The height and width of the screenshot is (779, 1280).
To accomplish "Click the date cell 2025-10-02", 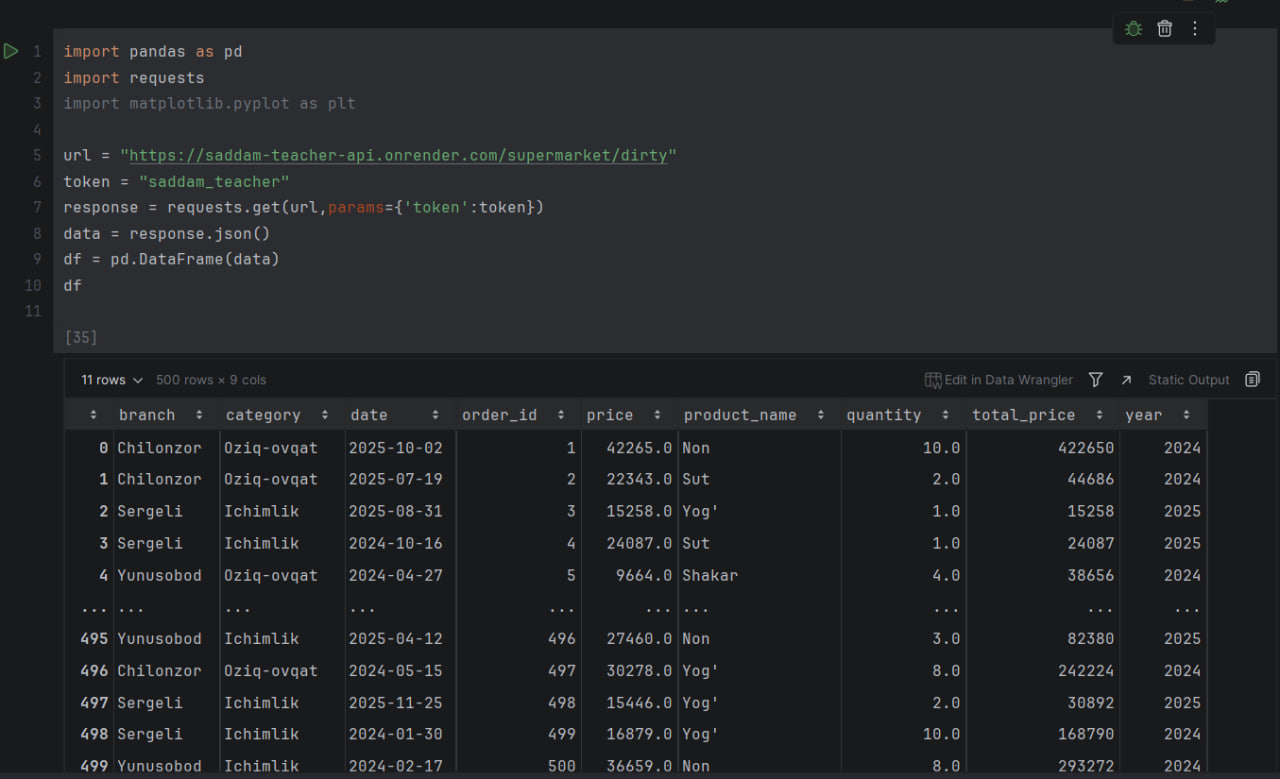I will click(395, 448).
